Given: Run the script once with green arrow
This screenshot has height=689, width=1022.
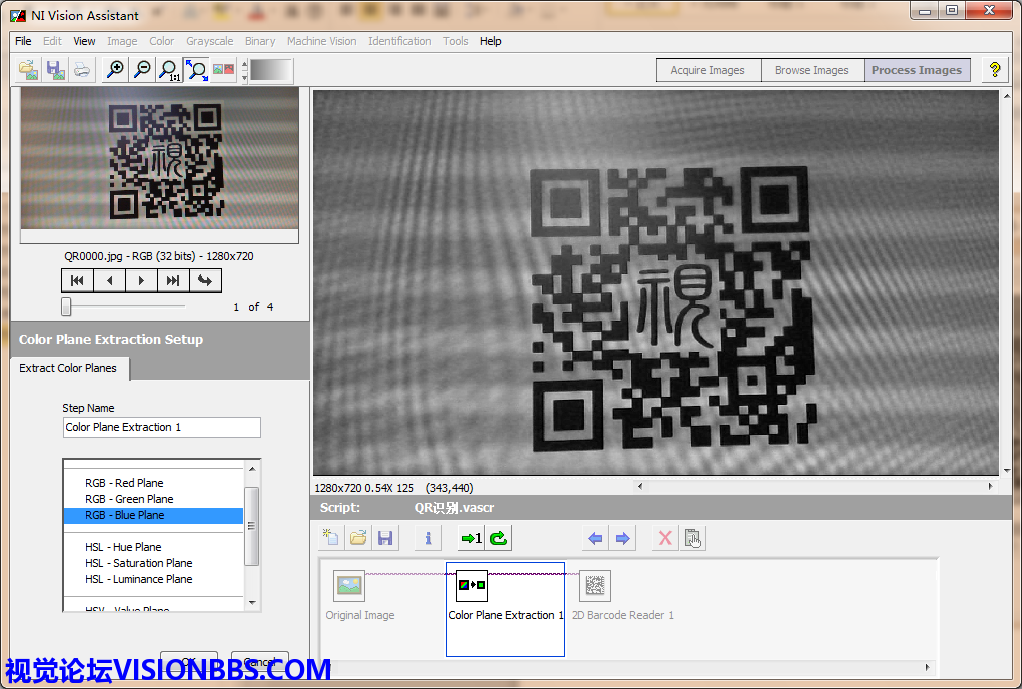Looking at the screenshot, I should coord(470,538).
